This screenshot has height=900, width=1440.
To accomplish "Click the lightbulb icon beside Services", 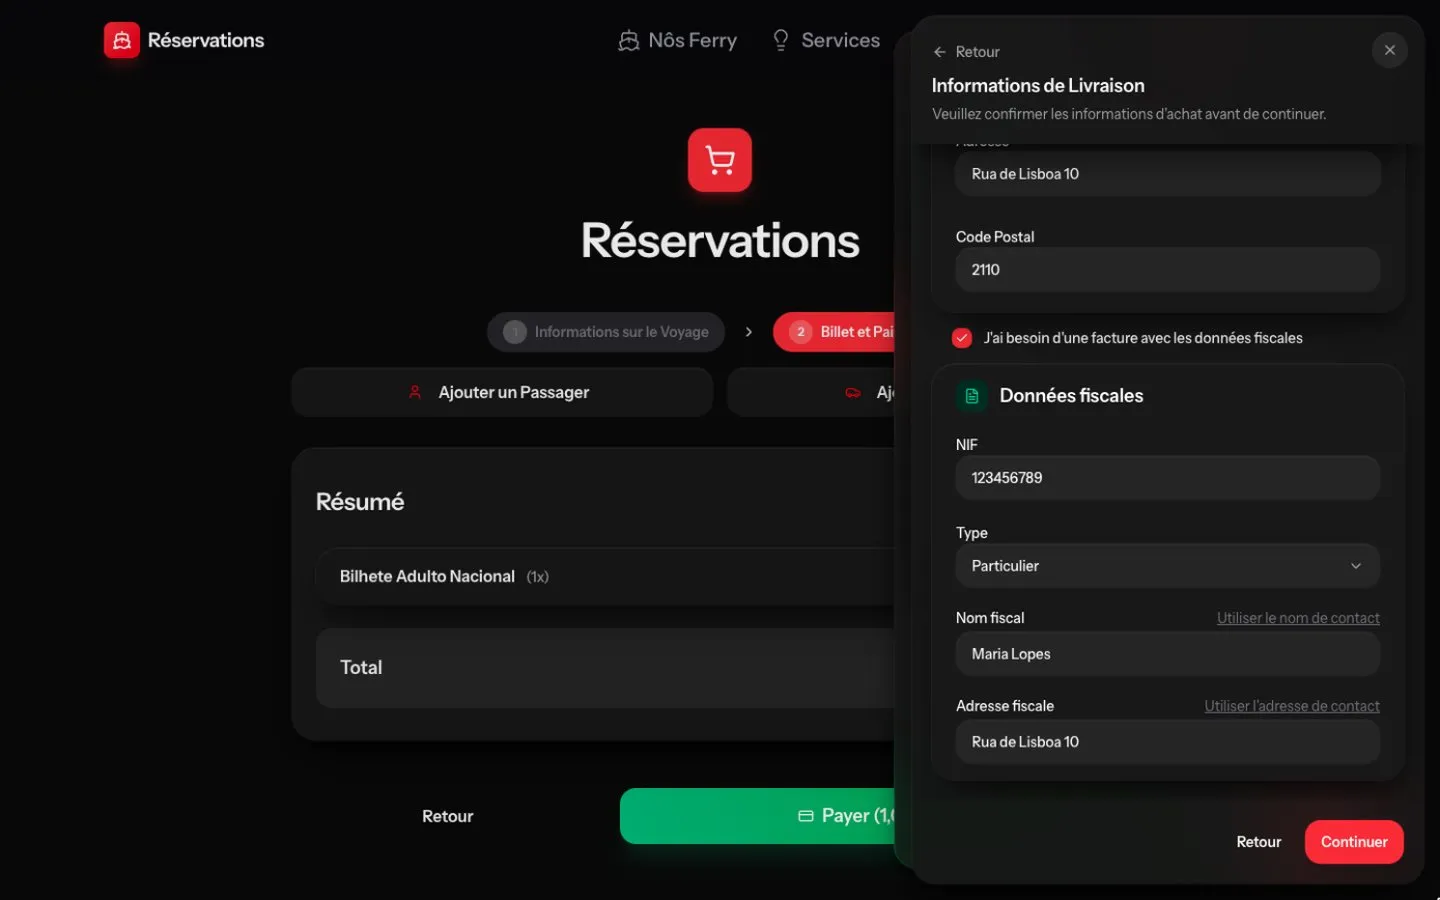I will click(781, 40).
